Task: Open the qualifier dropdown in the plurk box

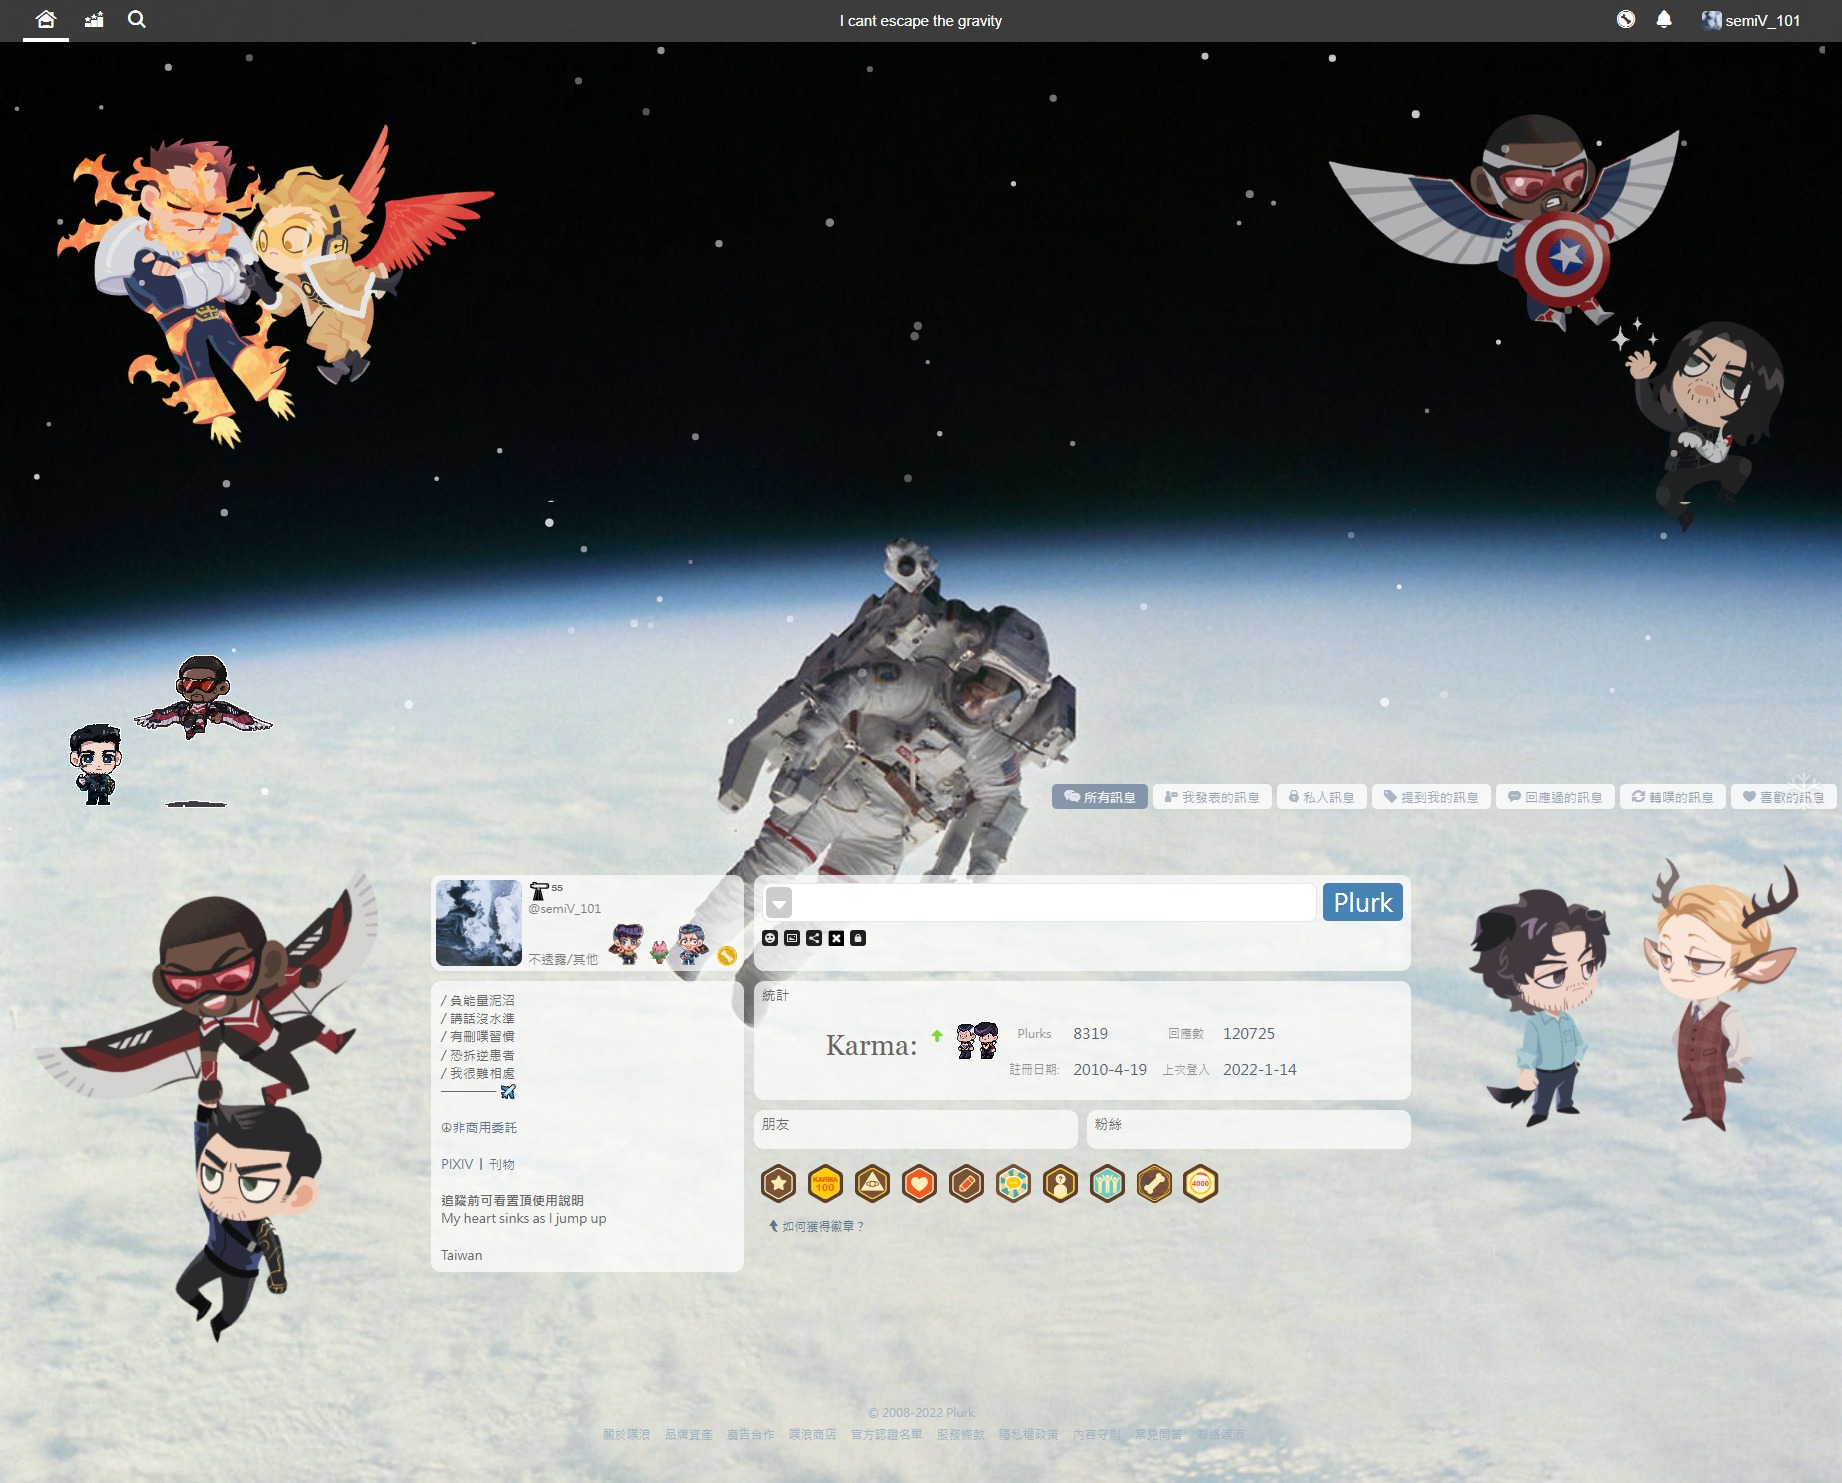Action: 779,903
